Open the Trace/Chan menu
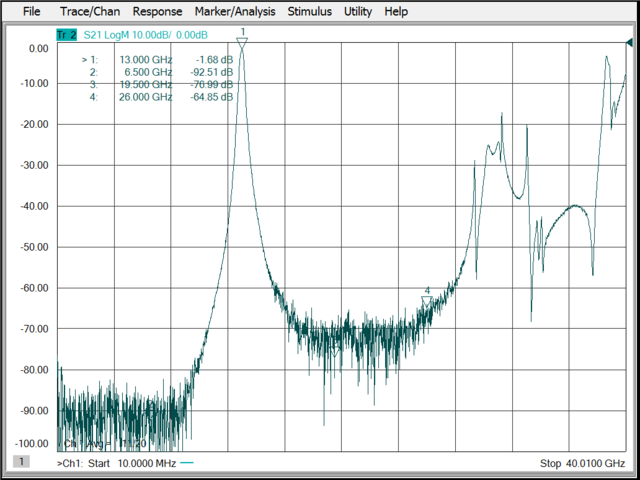Image resolution: width=640 pixels, height=480 pixels. [90, 11]
